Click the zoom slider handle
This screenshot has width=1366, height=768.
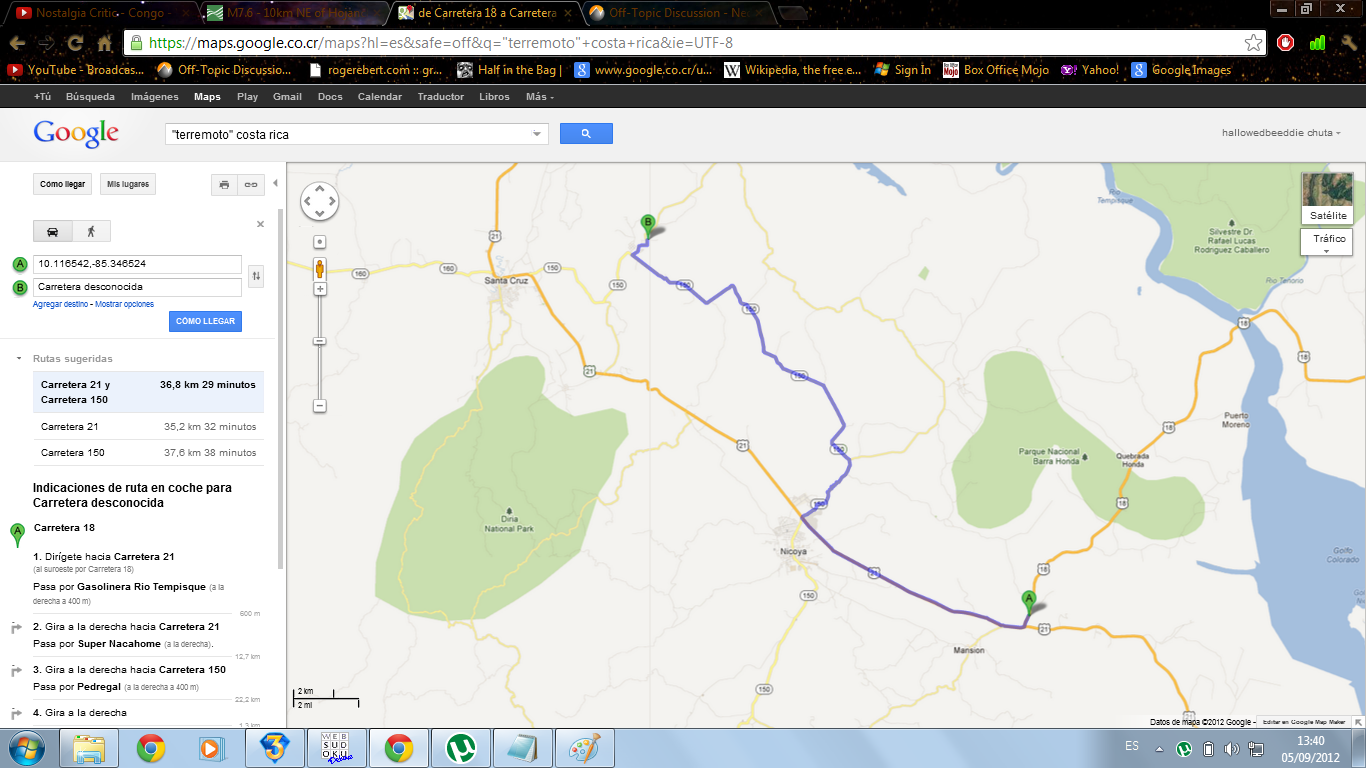(x=320, y=341)
